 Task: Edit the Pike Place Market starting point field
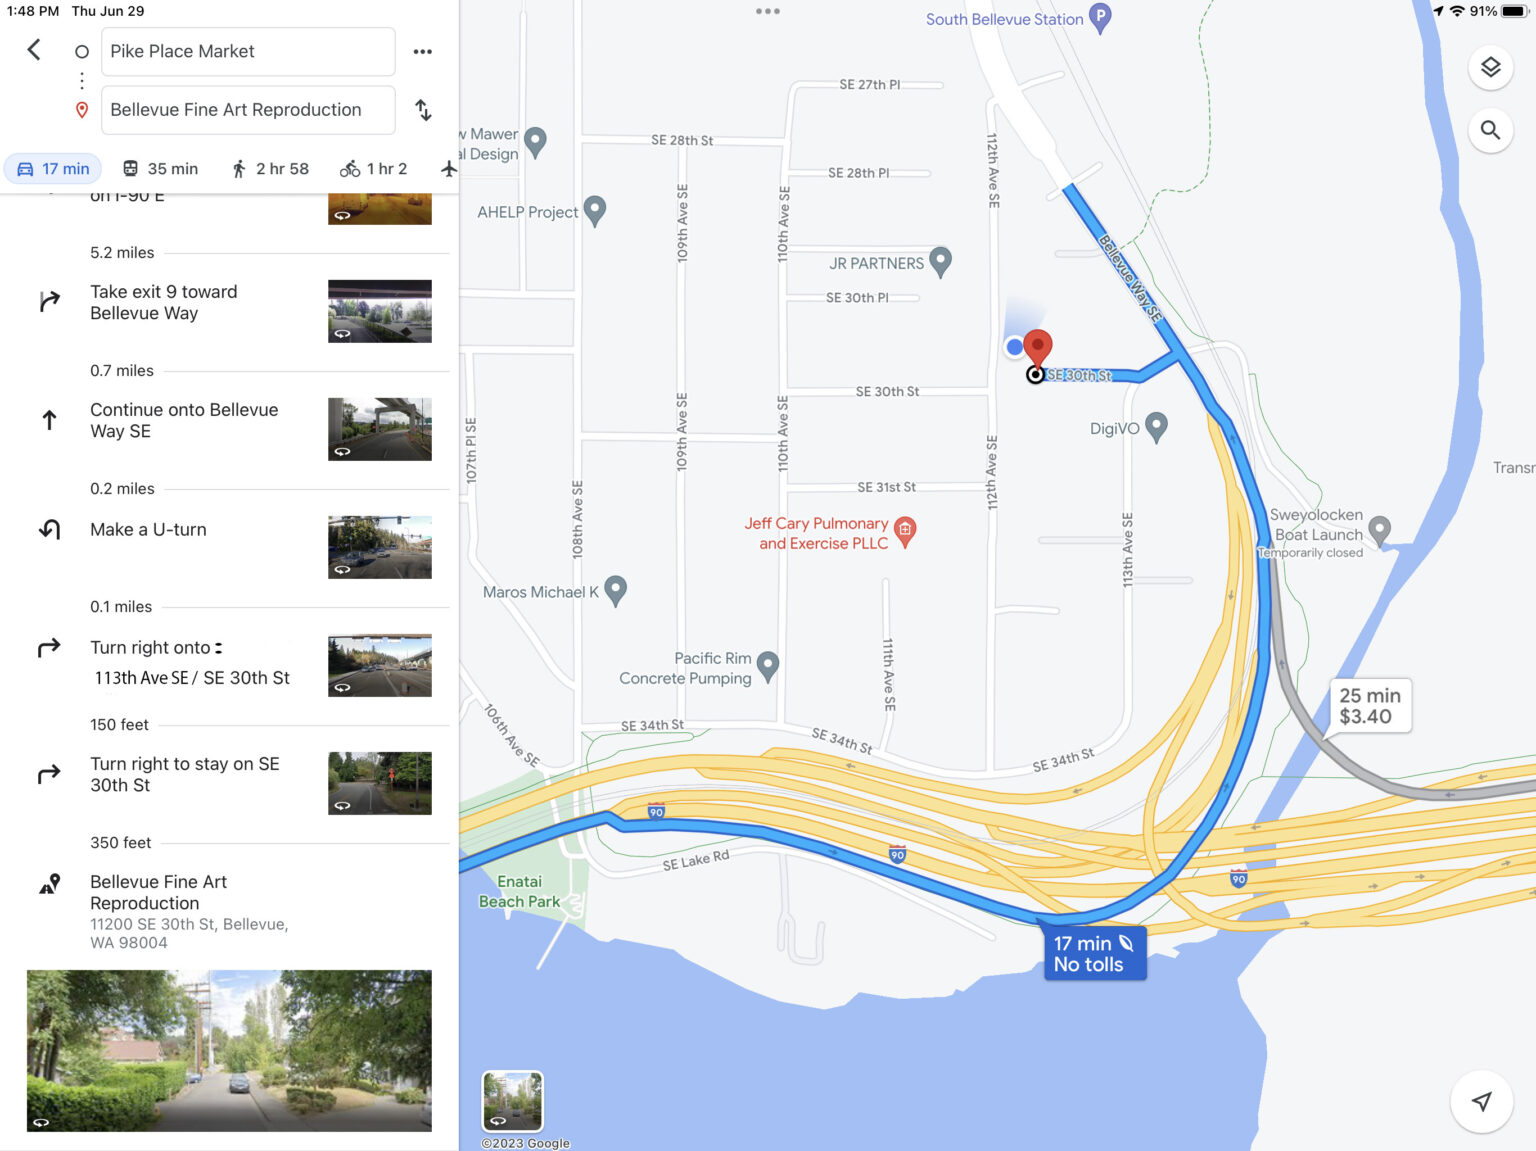click(248, 51)
